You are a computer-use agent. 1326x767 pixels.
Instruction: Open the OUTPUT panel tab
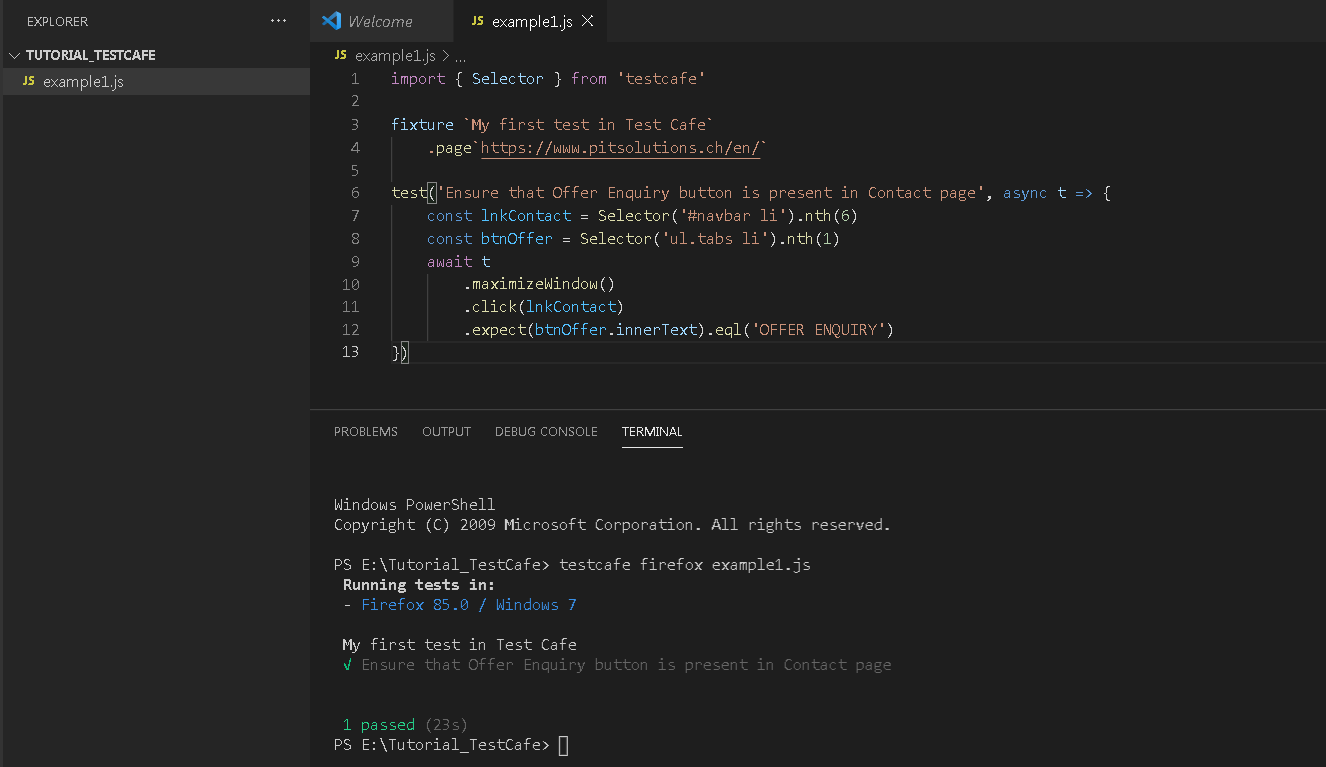click(446, 432)
